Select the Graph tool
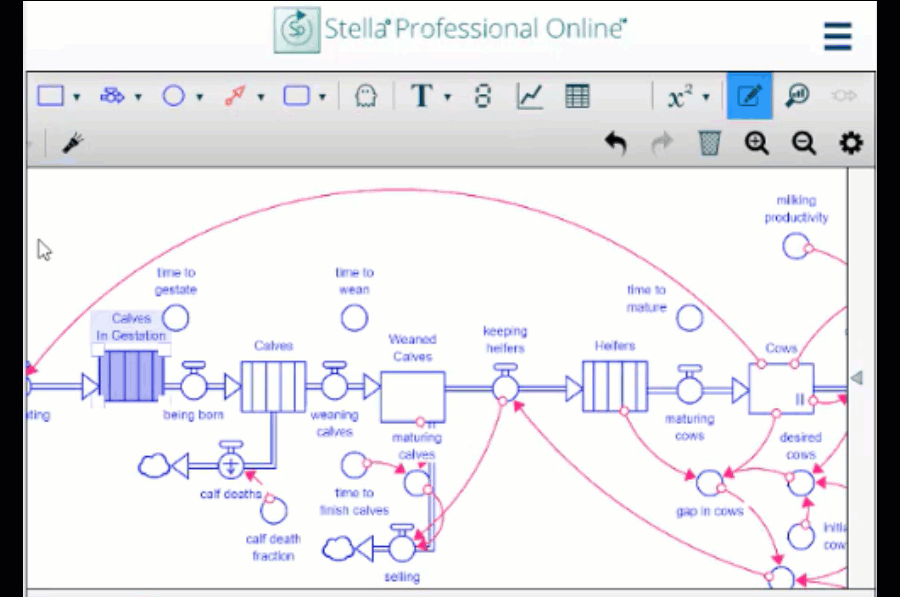The height and width of the screenshot is (597, 900). (529, 96)
